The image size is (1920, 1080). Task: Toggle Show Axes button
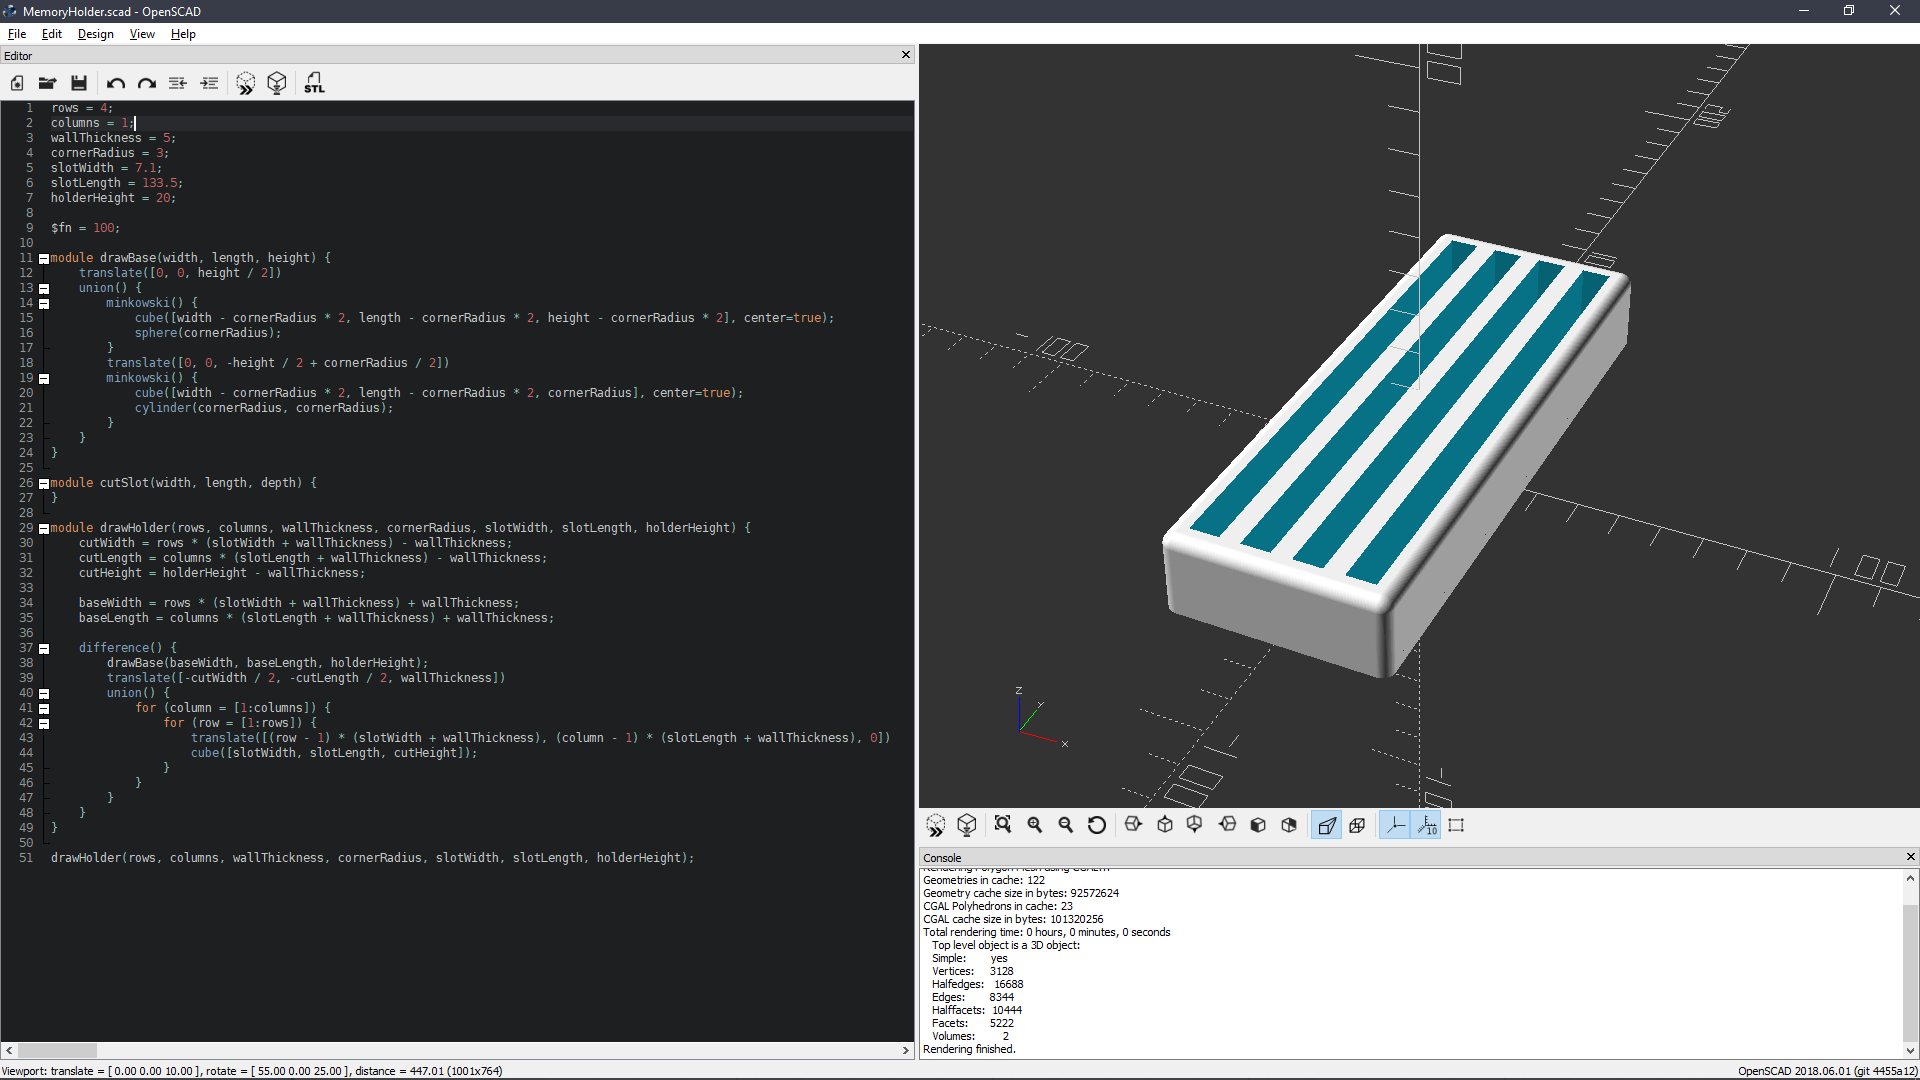coord(1395,825)
